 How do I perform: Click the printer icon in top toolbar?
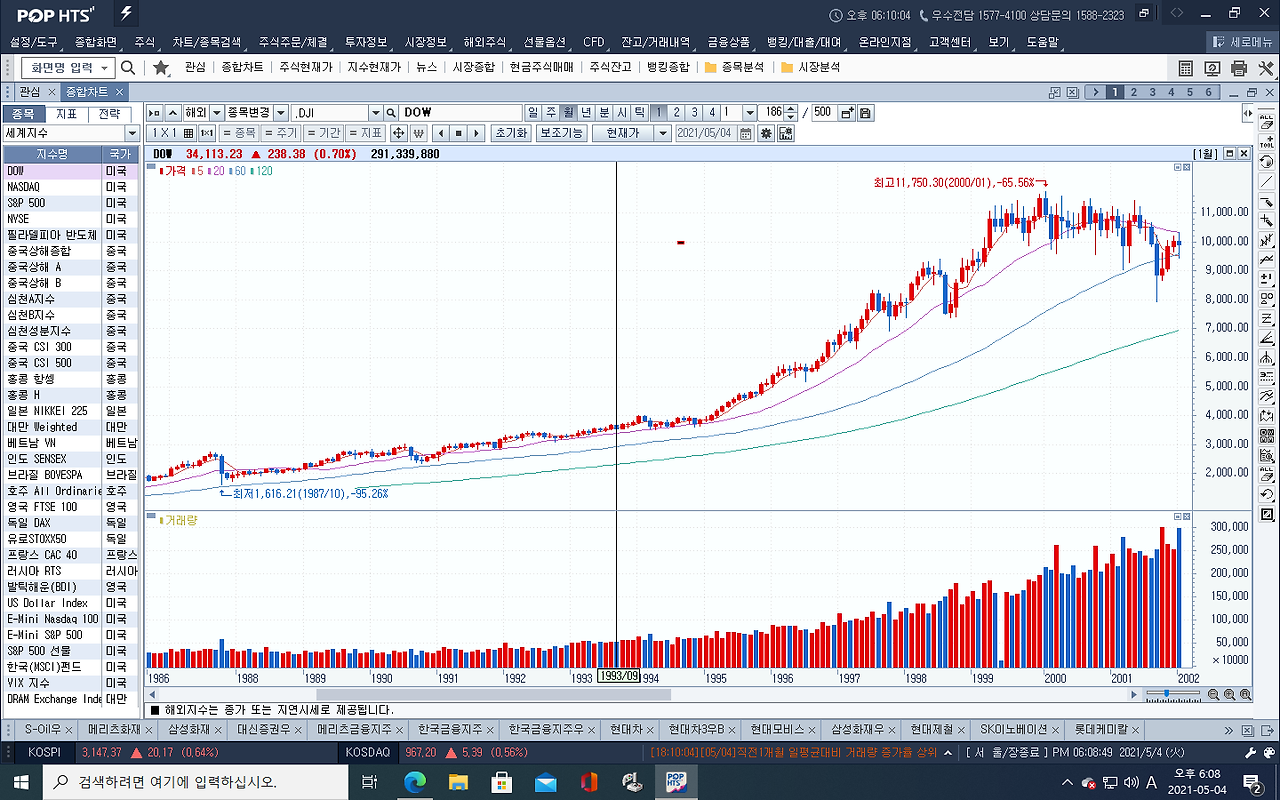(x=1239, y=68)
